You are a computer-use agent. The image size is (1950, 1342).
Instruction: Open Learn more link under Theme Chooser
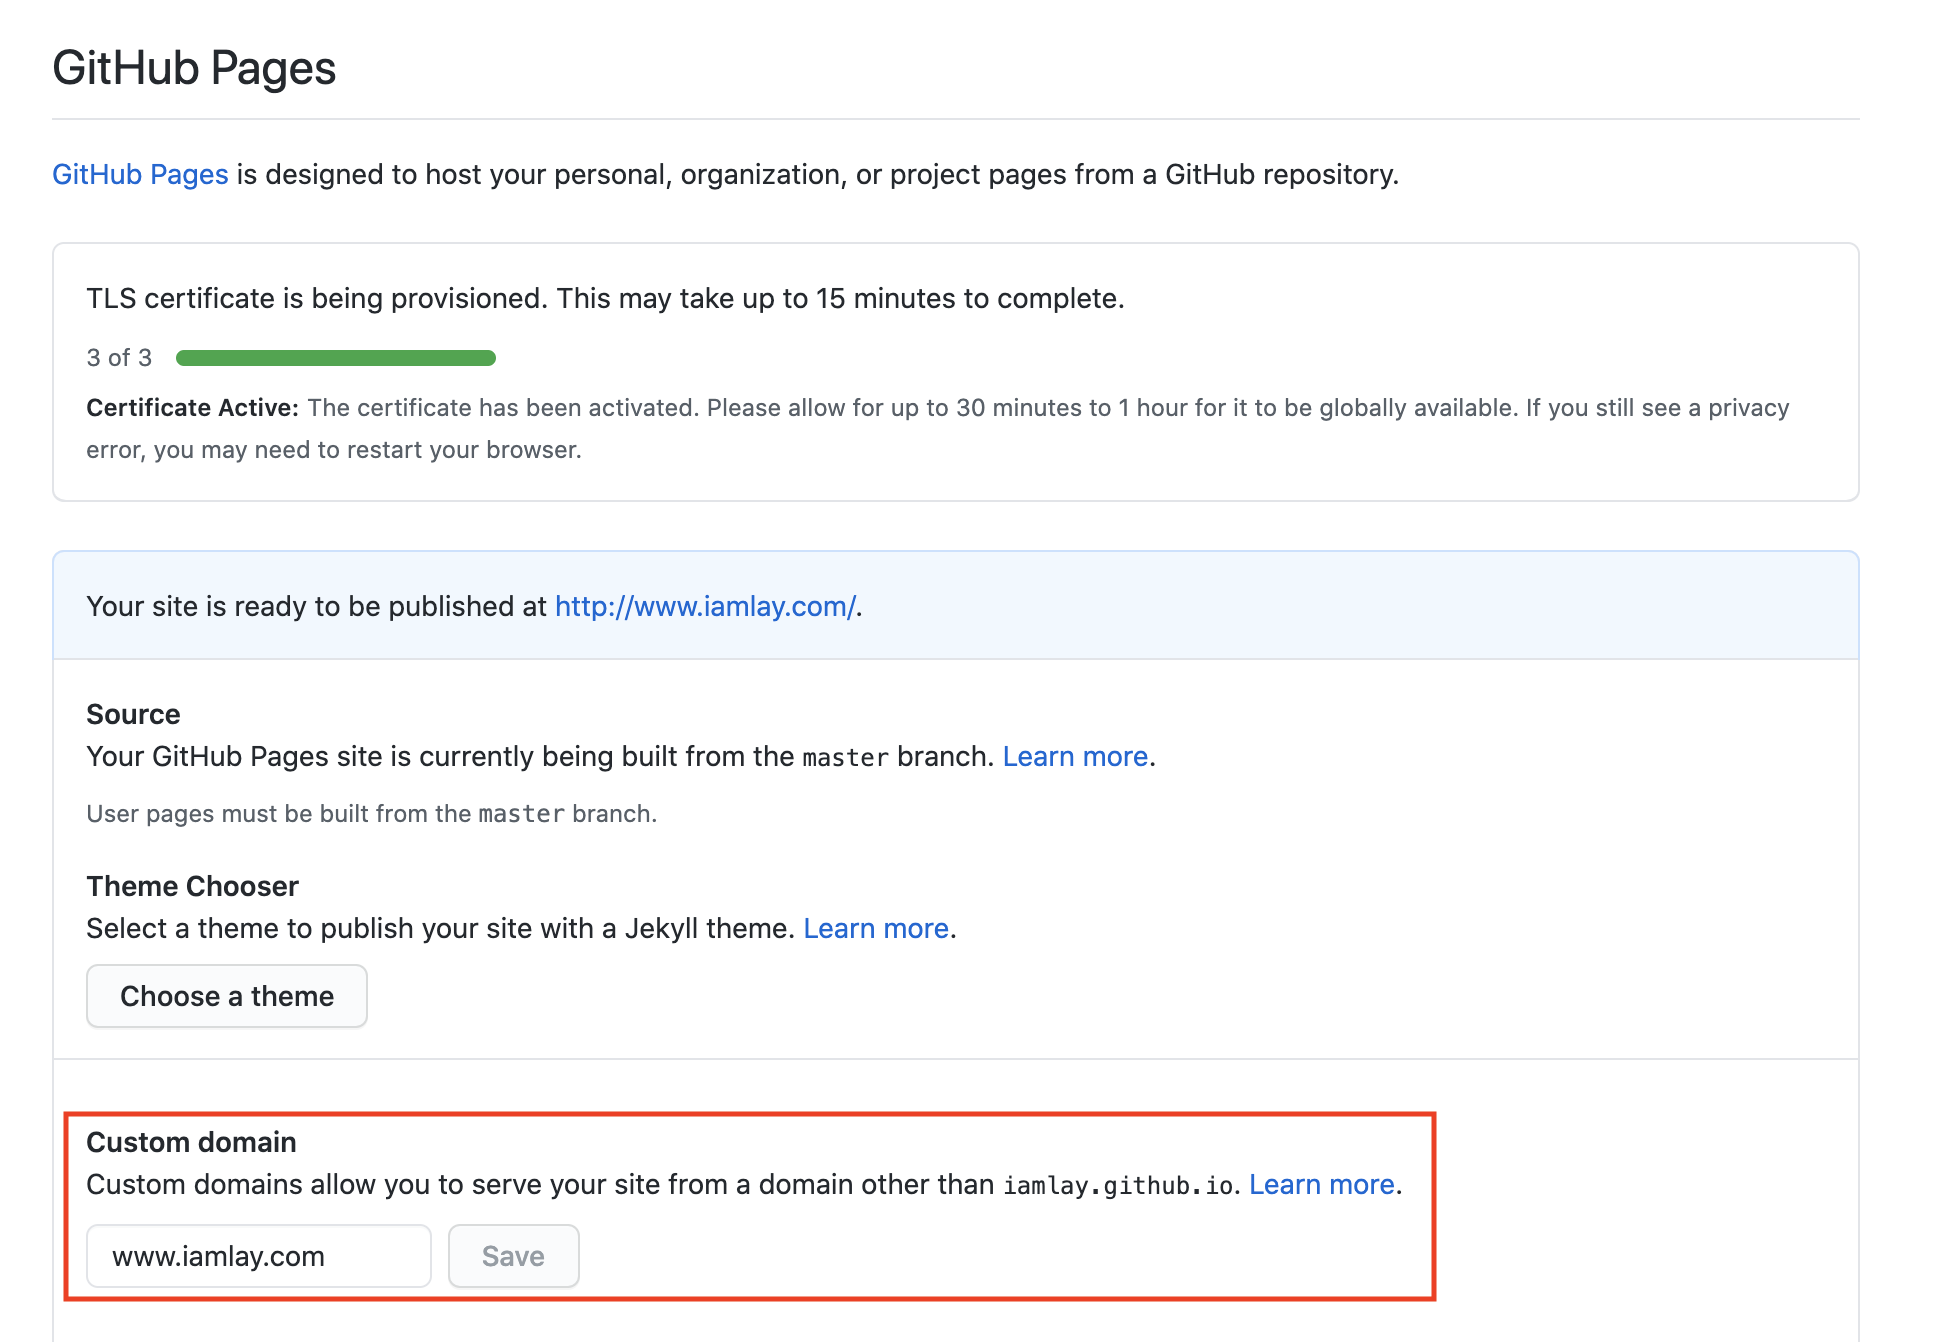(876, 928)
